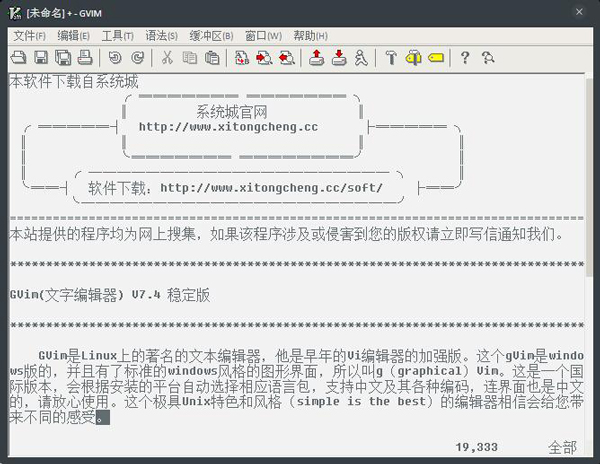
Task: Click the Find Help icon
Action: click(488, 58)
